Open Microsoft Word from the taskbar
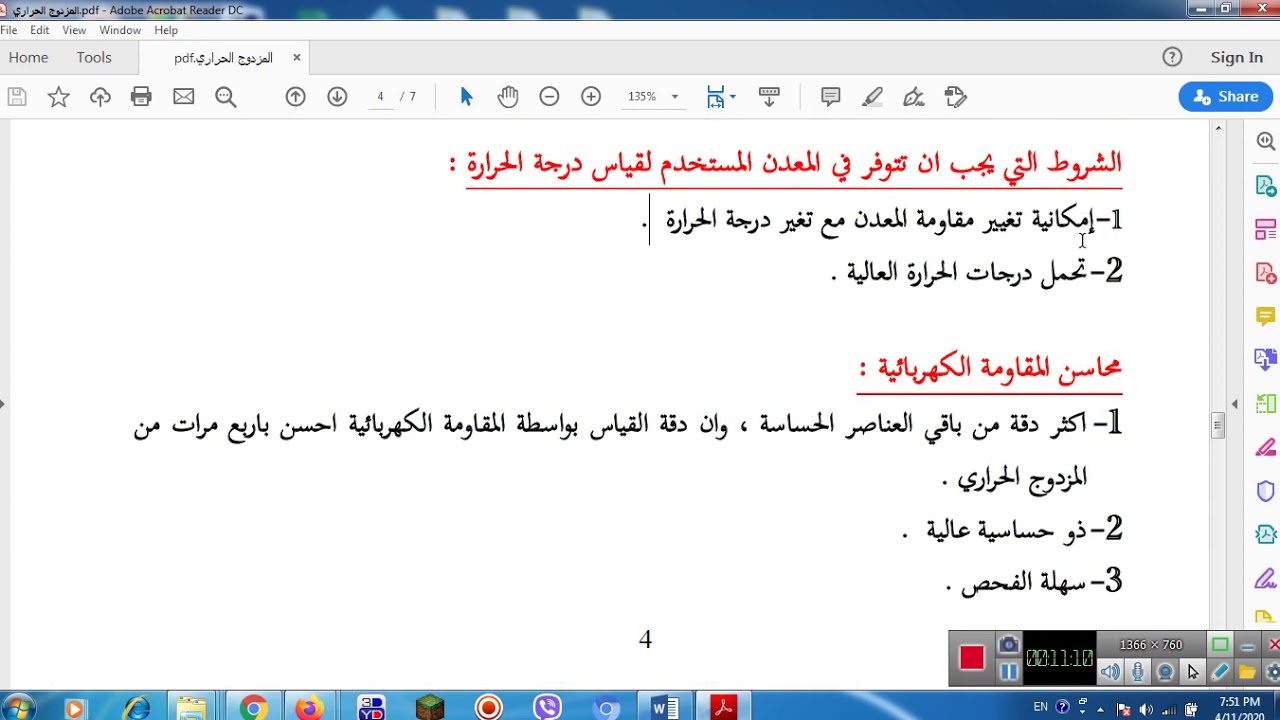 [665, 708]
